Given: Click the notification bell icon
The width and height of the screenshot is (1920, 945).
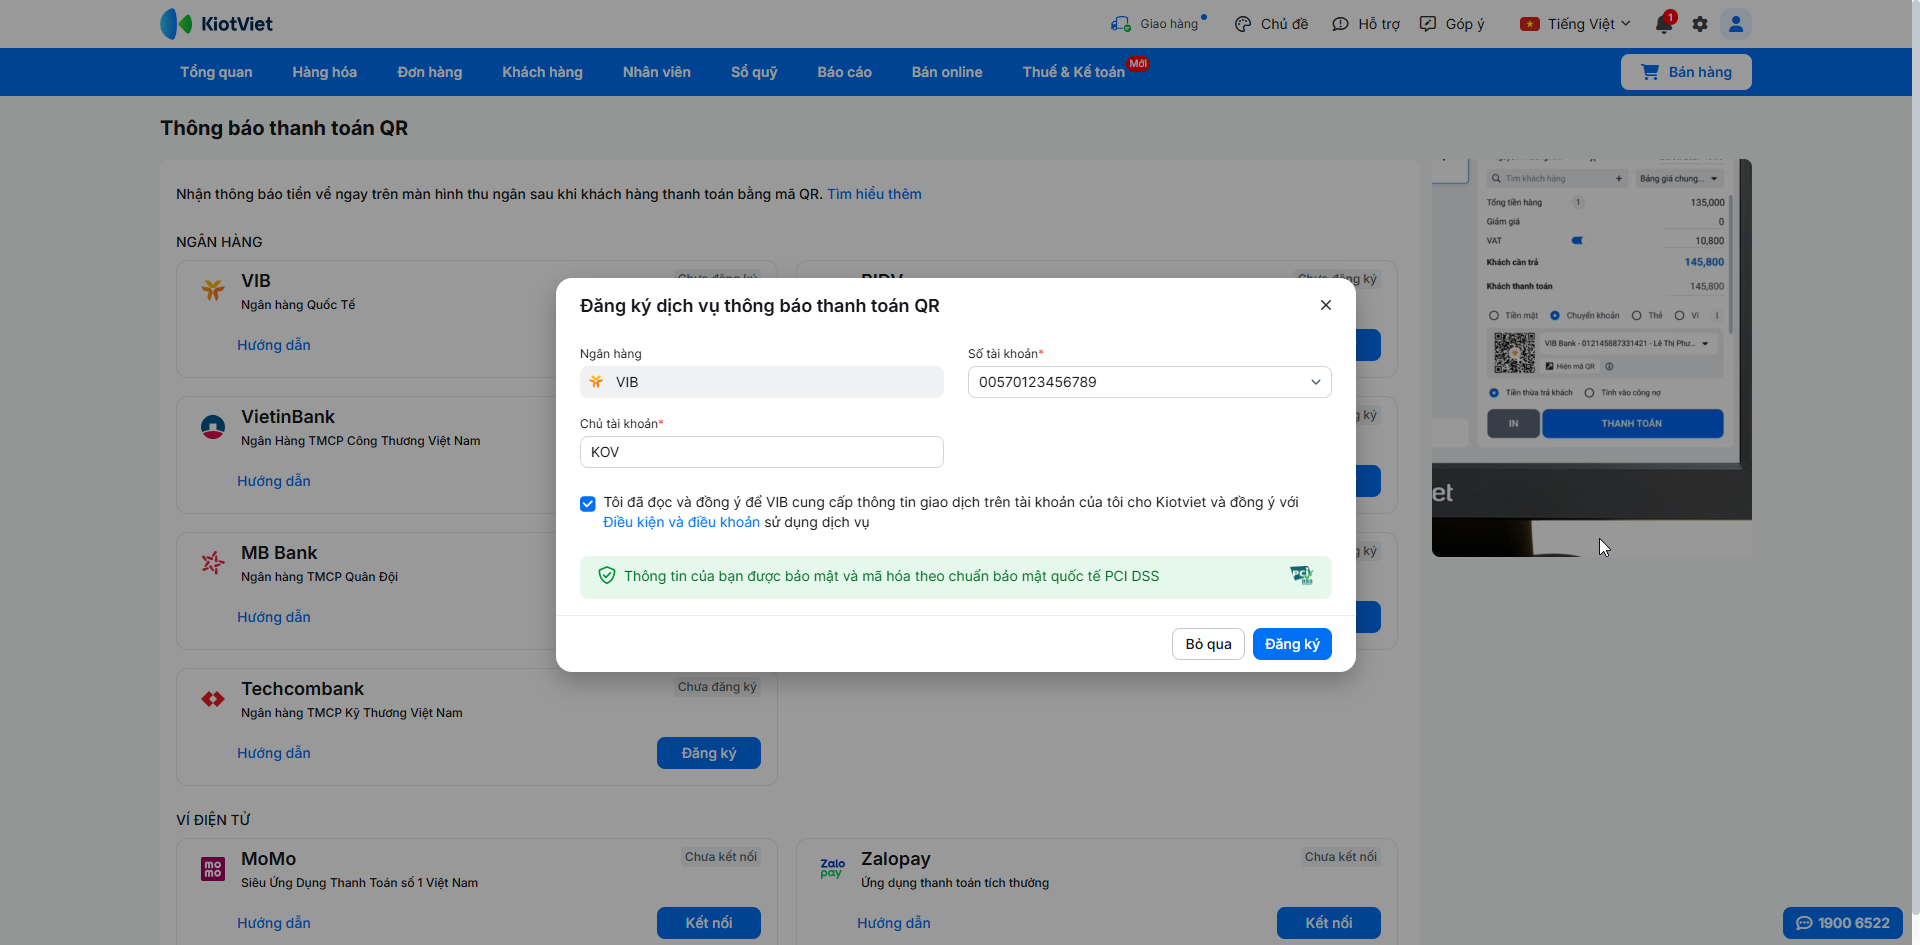Looking at the screenshot, I should click(x=1664, y=24).
